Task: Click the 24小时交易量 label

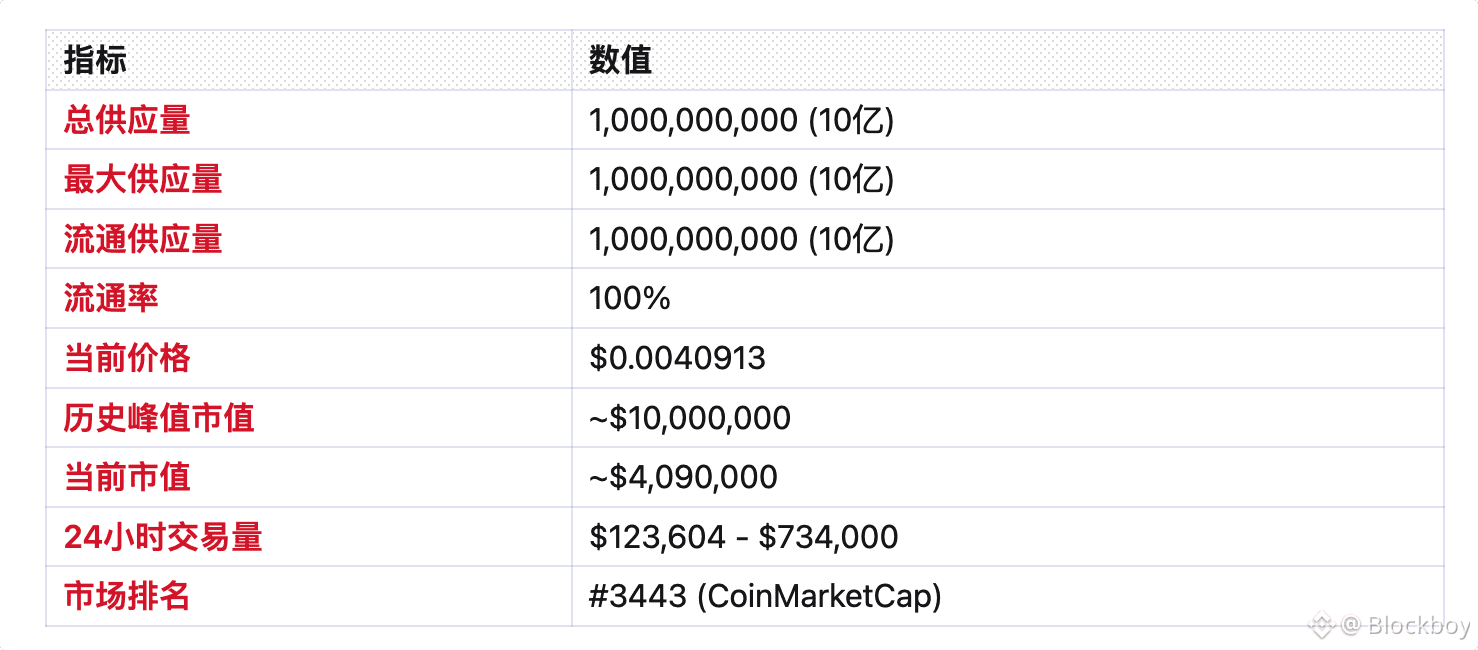Action: click(163, 537)
